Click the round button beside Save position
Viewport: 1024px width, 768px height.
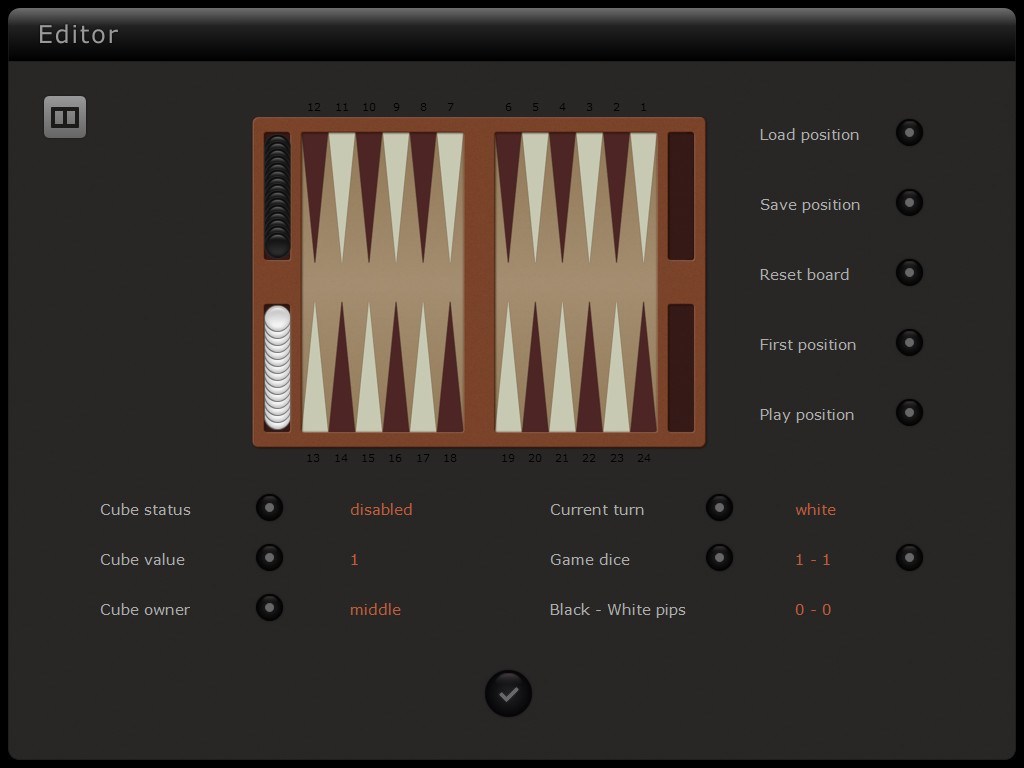point(909,202)
